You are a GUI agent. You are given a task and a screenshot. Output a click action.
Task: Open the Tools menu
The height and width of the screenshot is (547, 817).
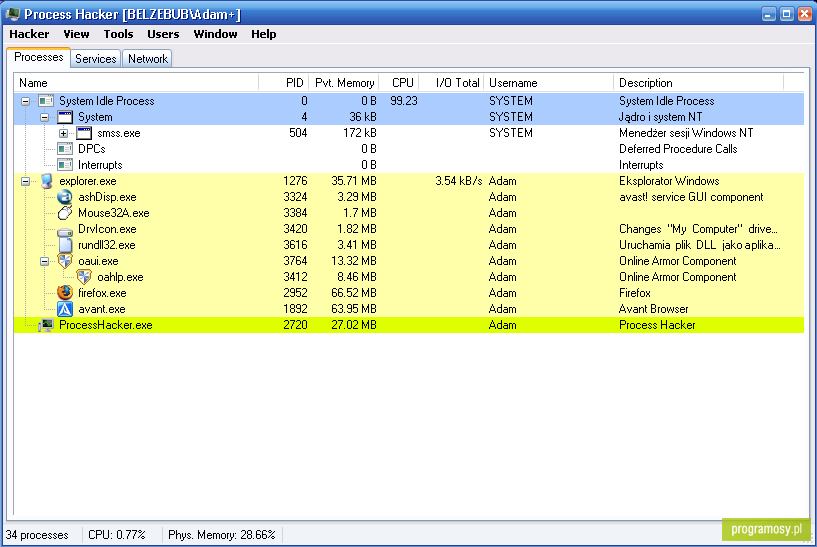click(118, 34)
